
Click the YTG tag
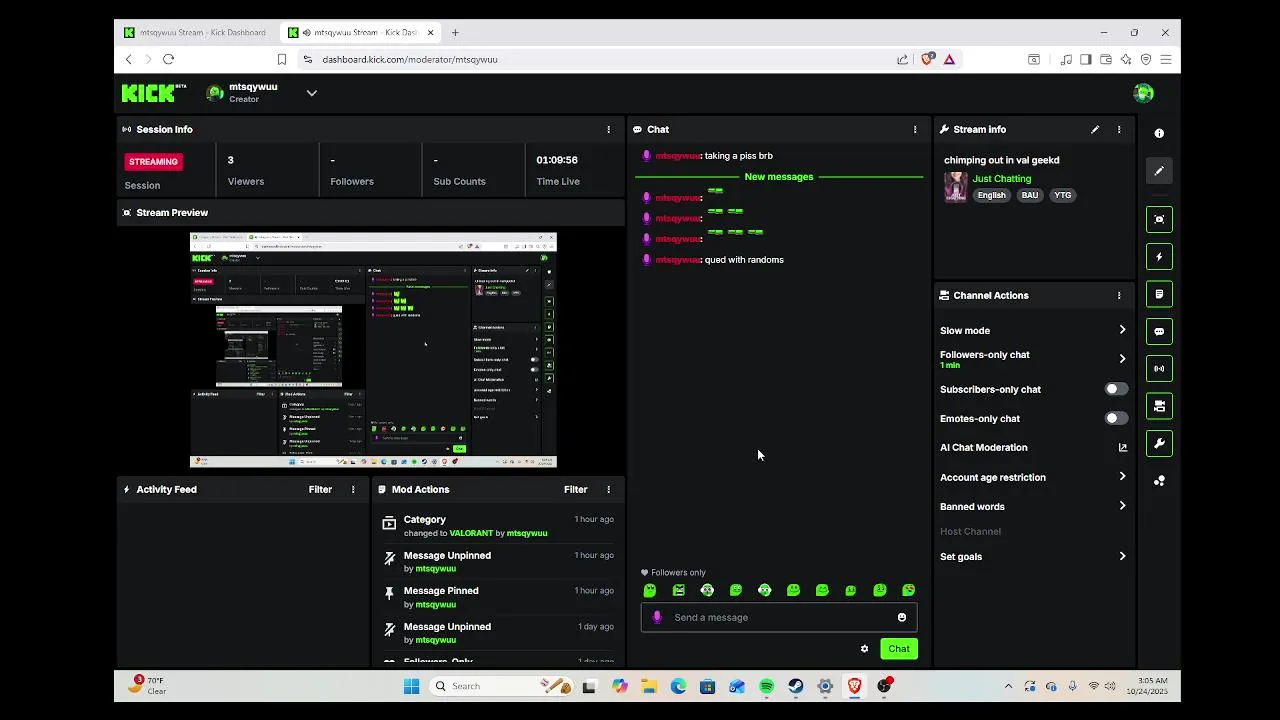(x=1063, y=195)
